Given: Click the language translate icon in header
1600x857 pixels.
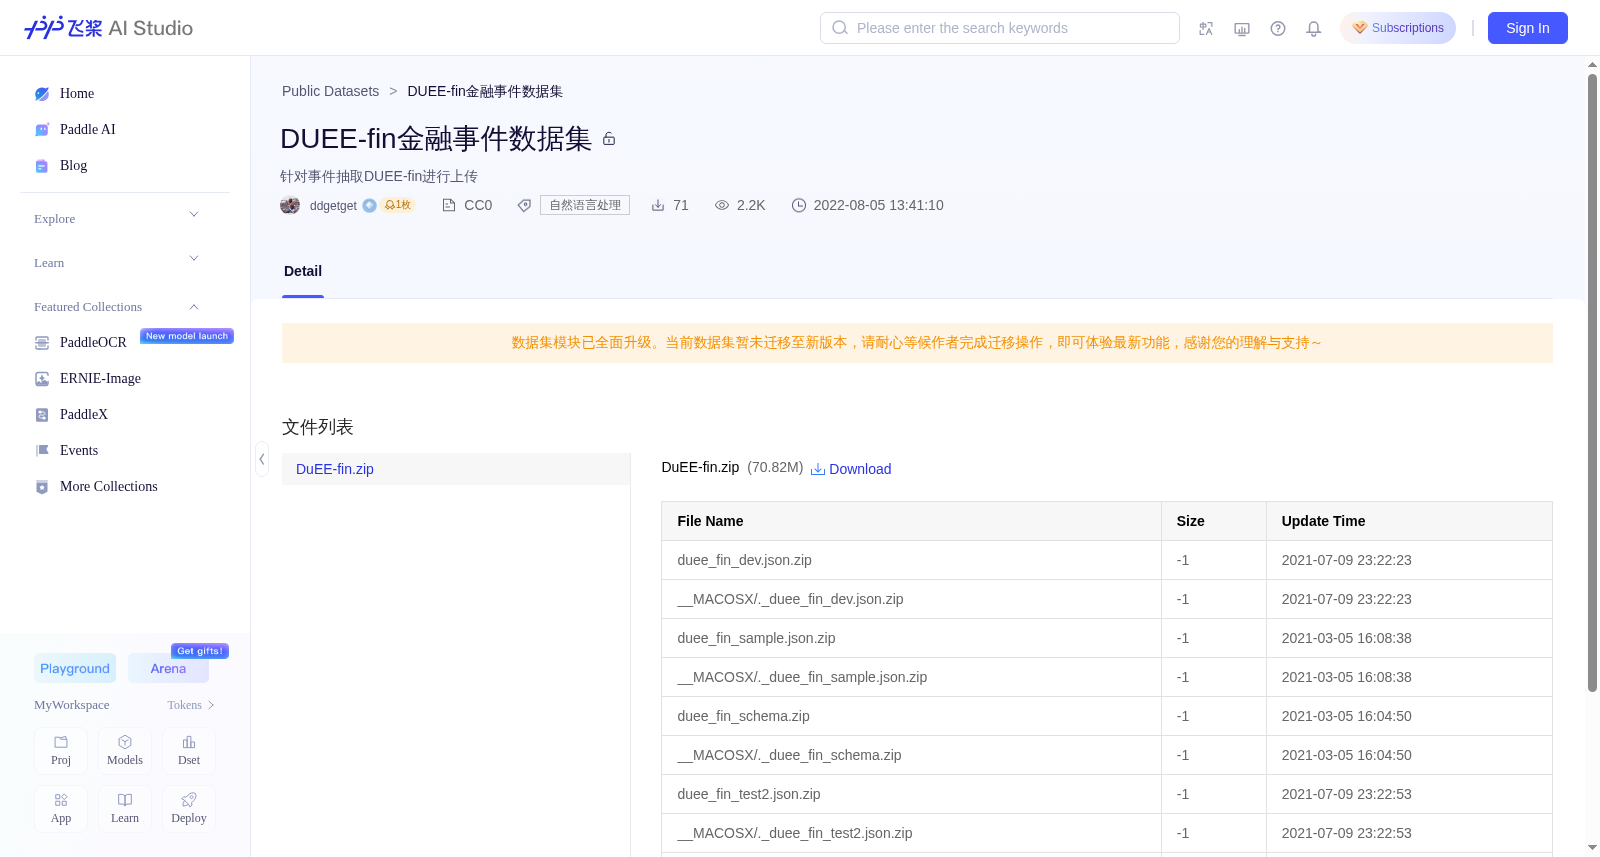Looking at the screenshot, I should 1206,28.
